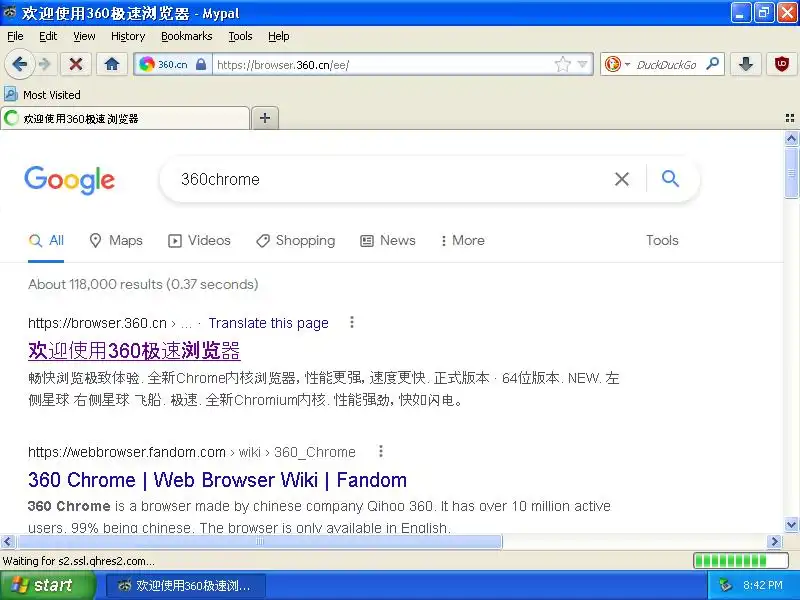
Task: Open 360 Chrome Web Browser Wiki Fandom link
Action: coord(217,480)
